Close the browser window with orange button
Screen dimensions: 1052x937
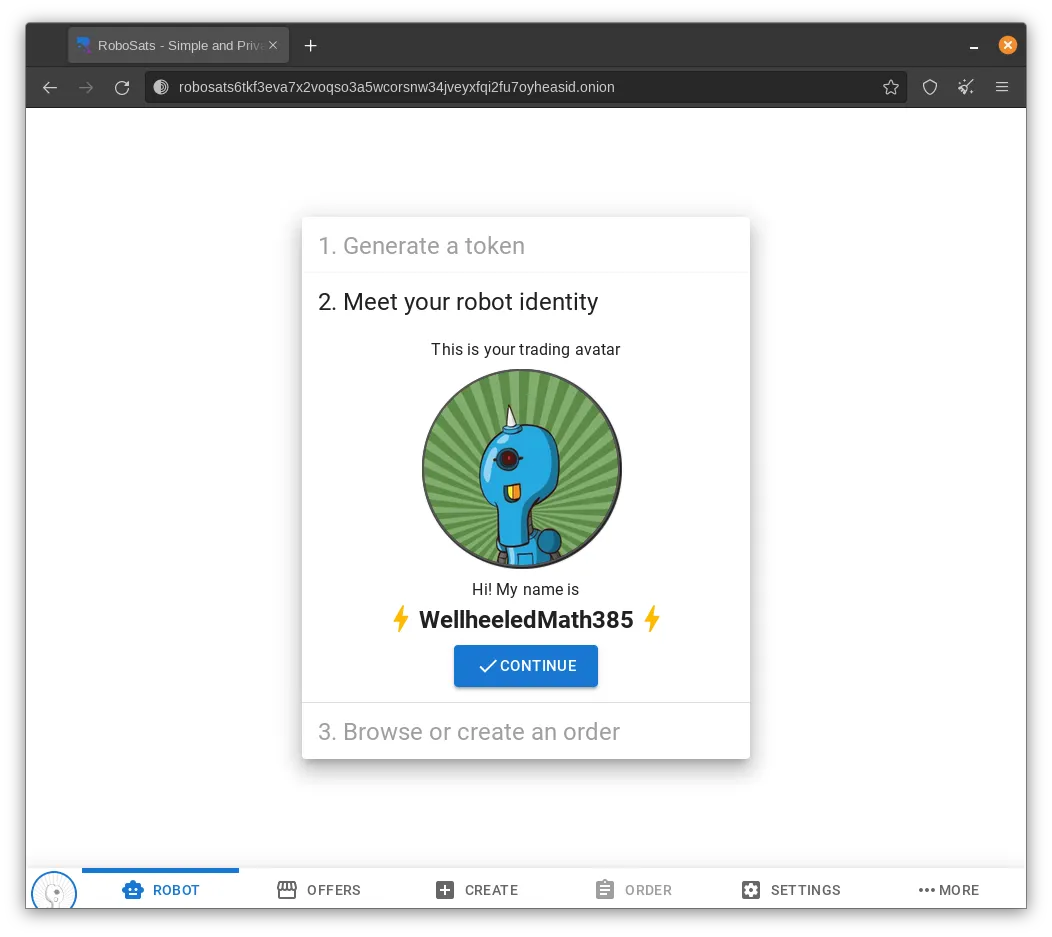coord(1008,45)
